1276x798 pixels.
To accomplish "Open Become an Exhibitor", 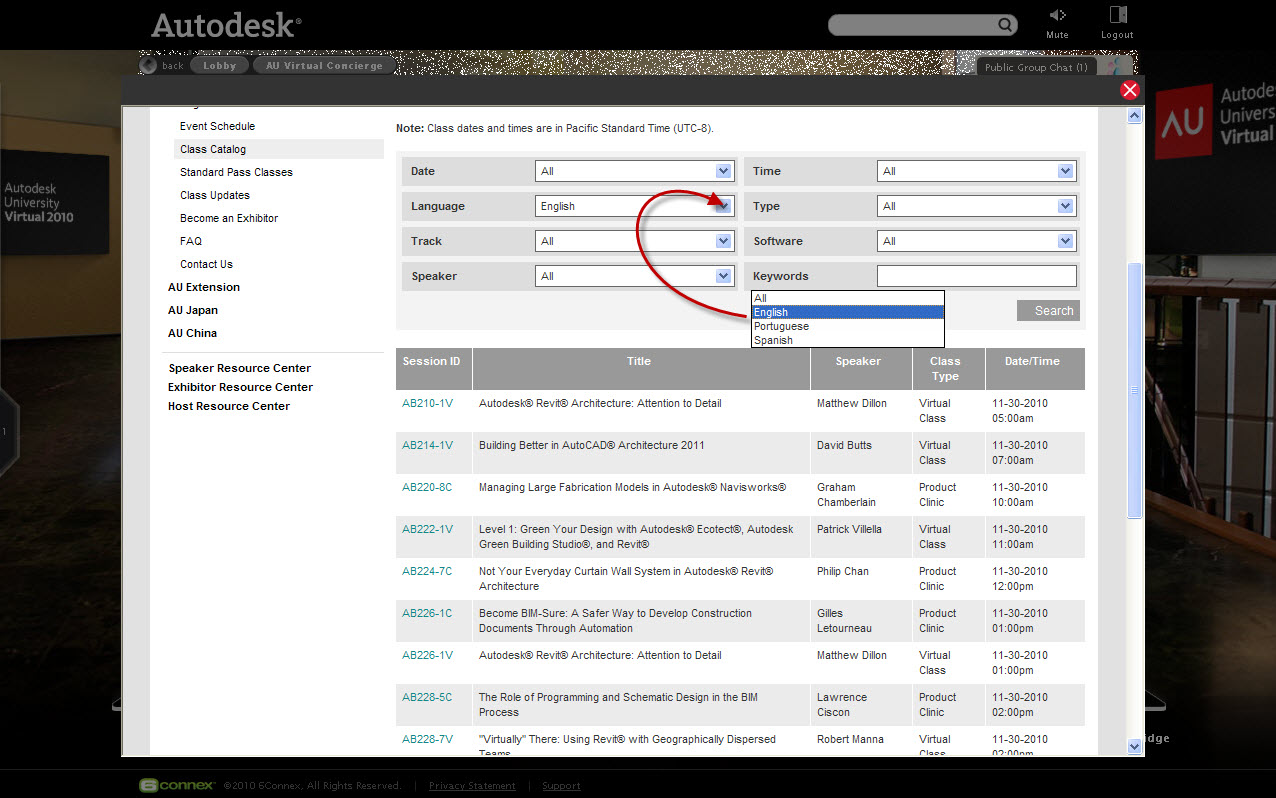I will click(x=229, y=218).
